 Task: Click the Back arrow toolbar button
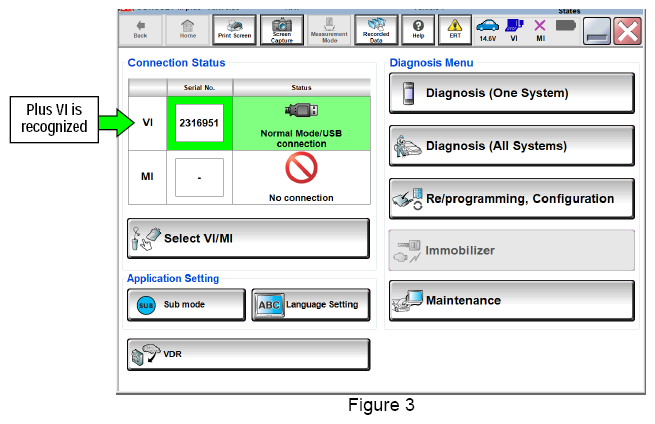(x=140, y=30)
